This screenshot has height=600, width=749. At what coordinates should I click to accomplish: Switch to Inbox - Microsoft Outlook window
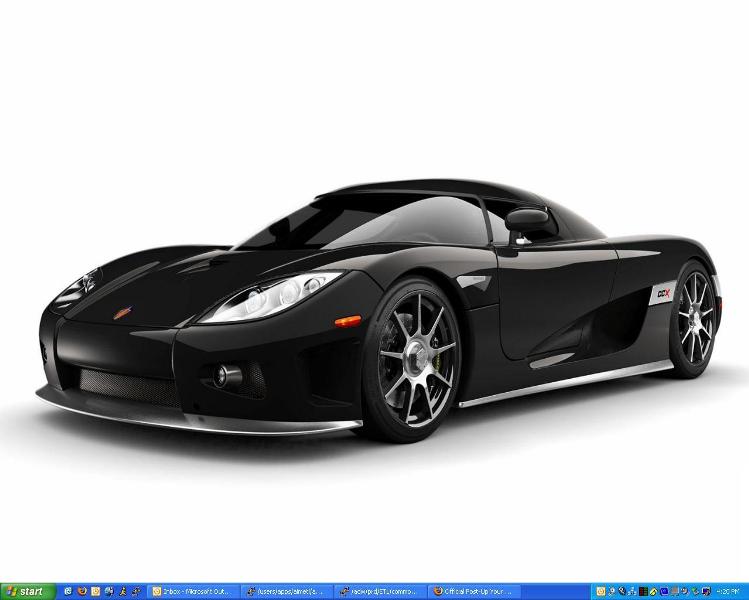point(194,591)
